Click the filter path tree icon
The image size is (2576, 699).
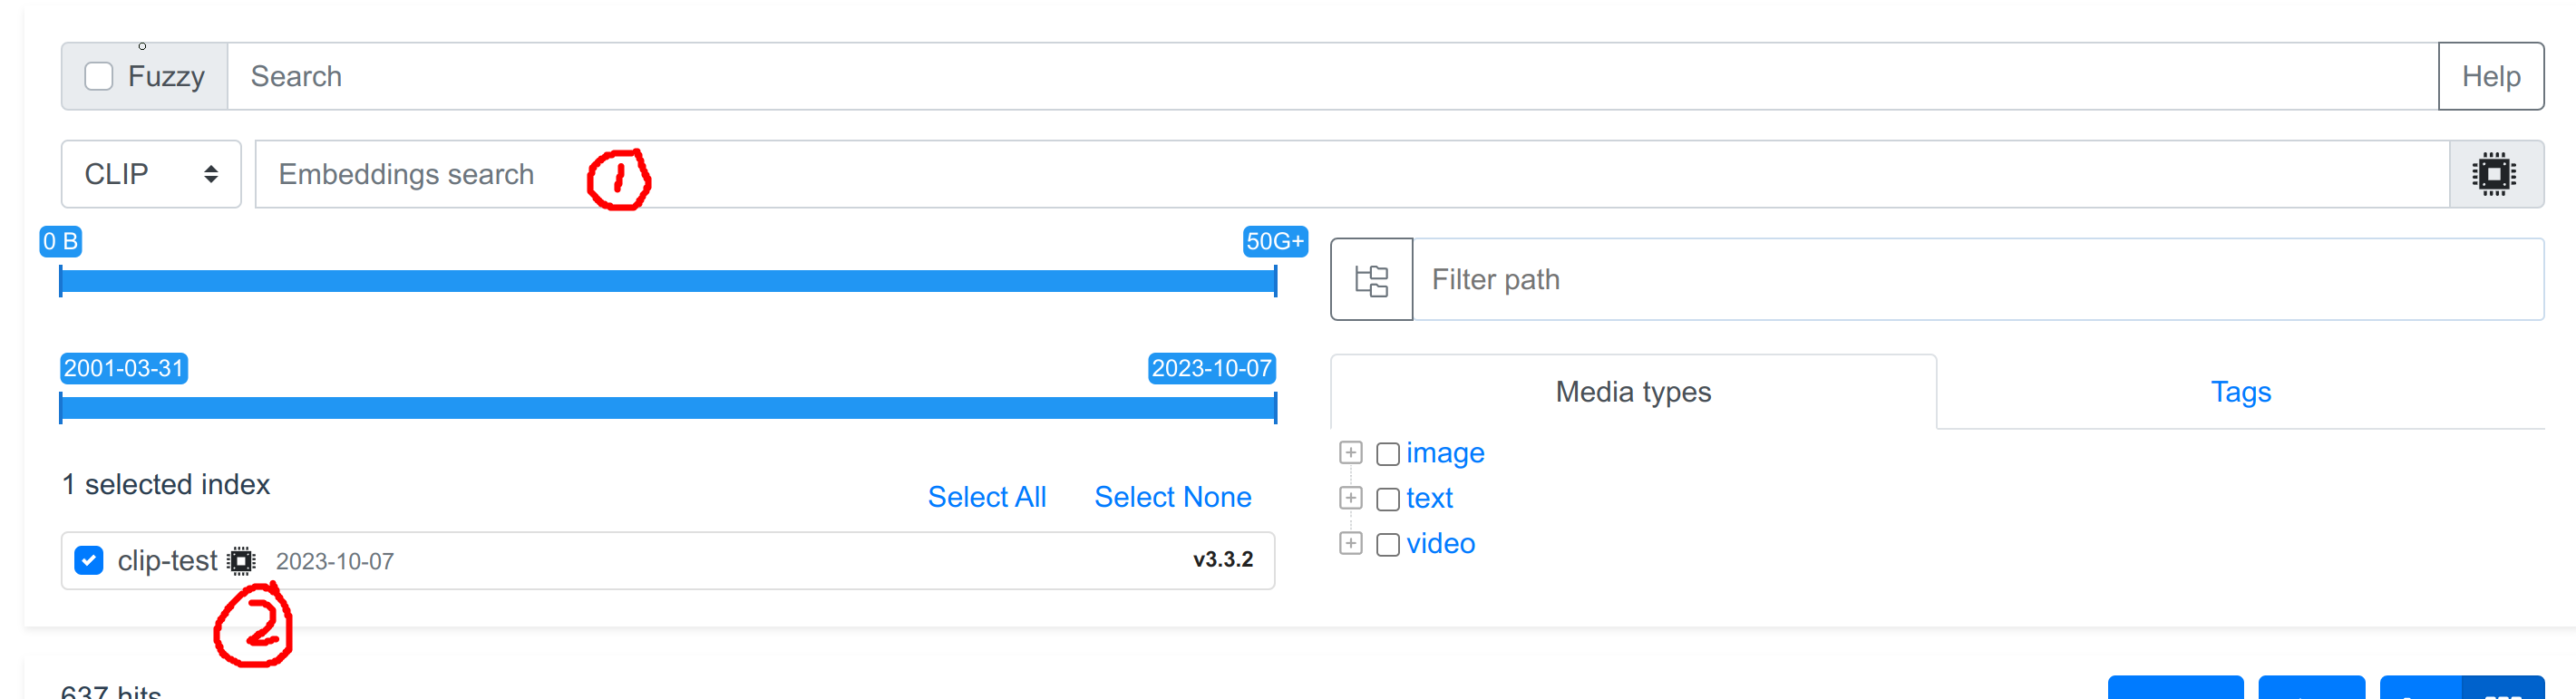click(x=1371, y=280)
